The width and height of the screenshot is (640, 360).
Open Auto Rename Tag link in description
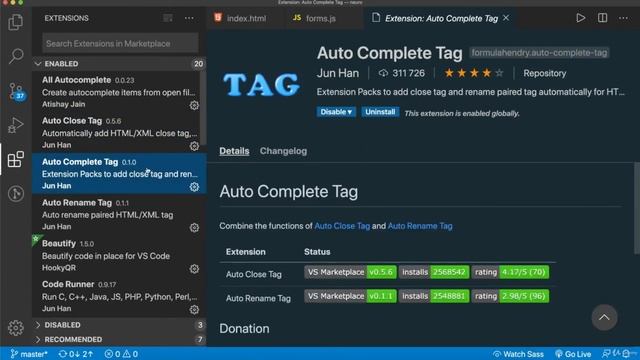coord(420,226)
